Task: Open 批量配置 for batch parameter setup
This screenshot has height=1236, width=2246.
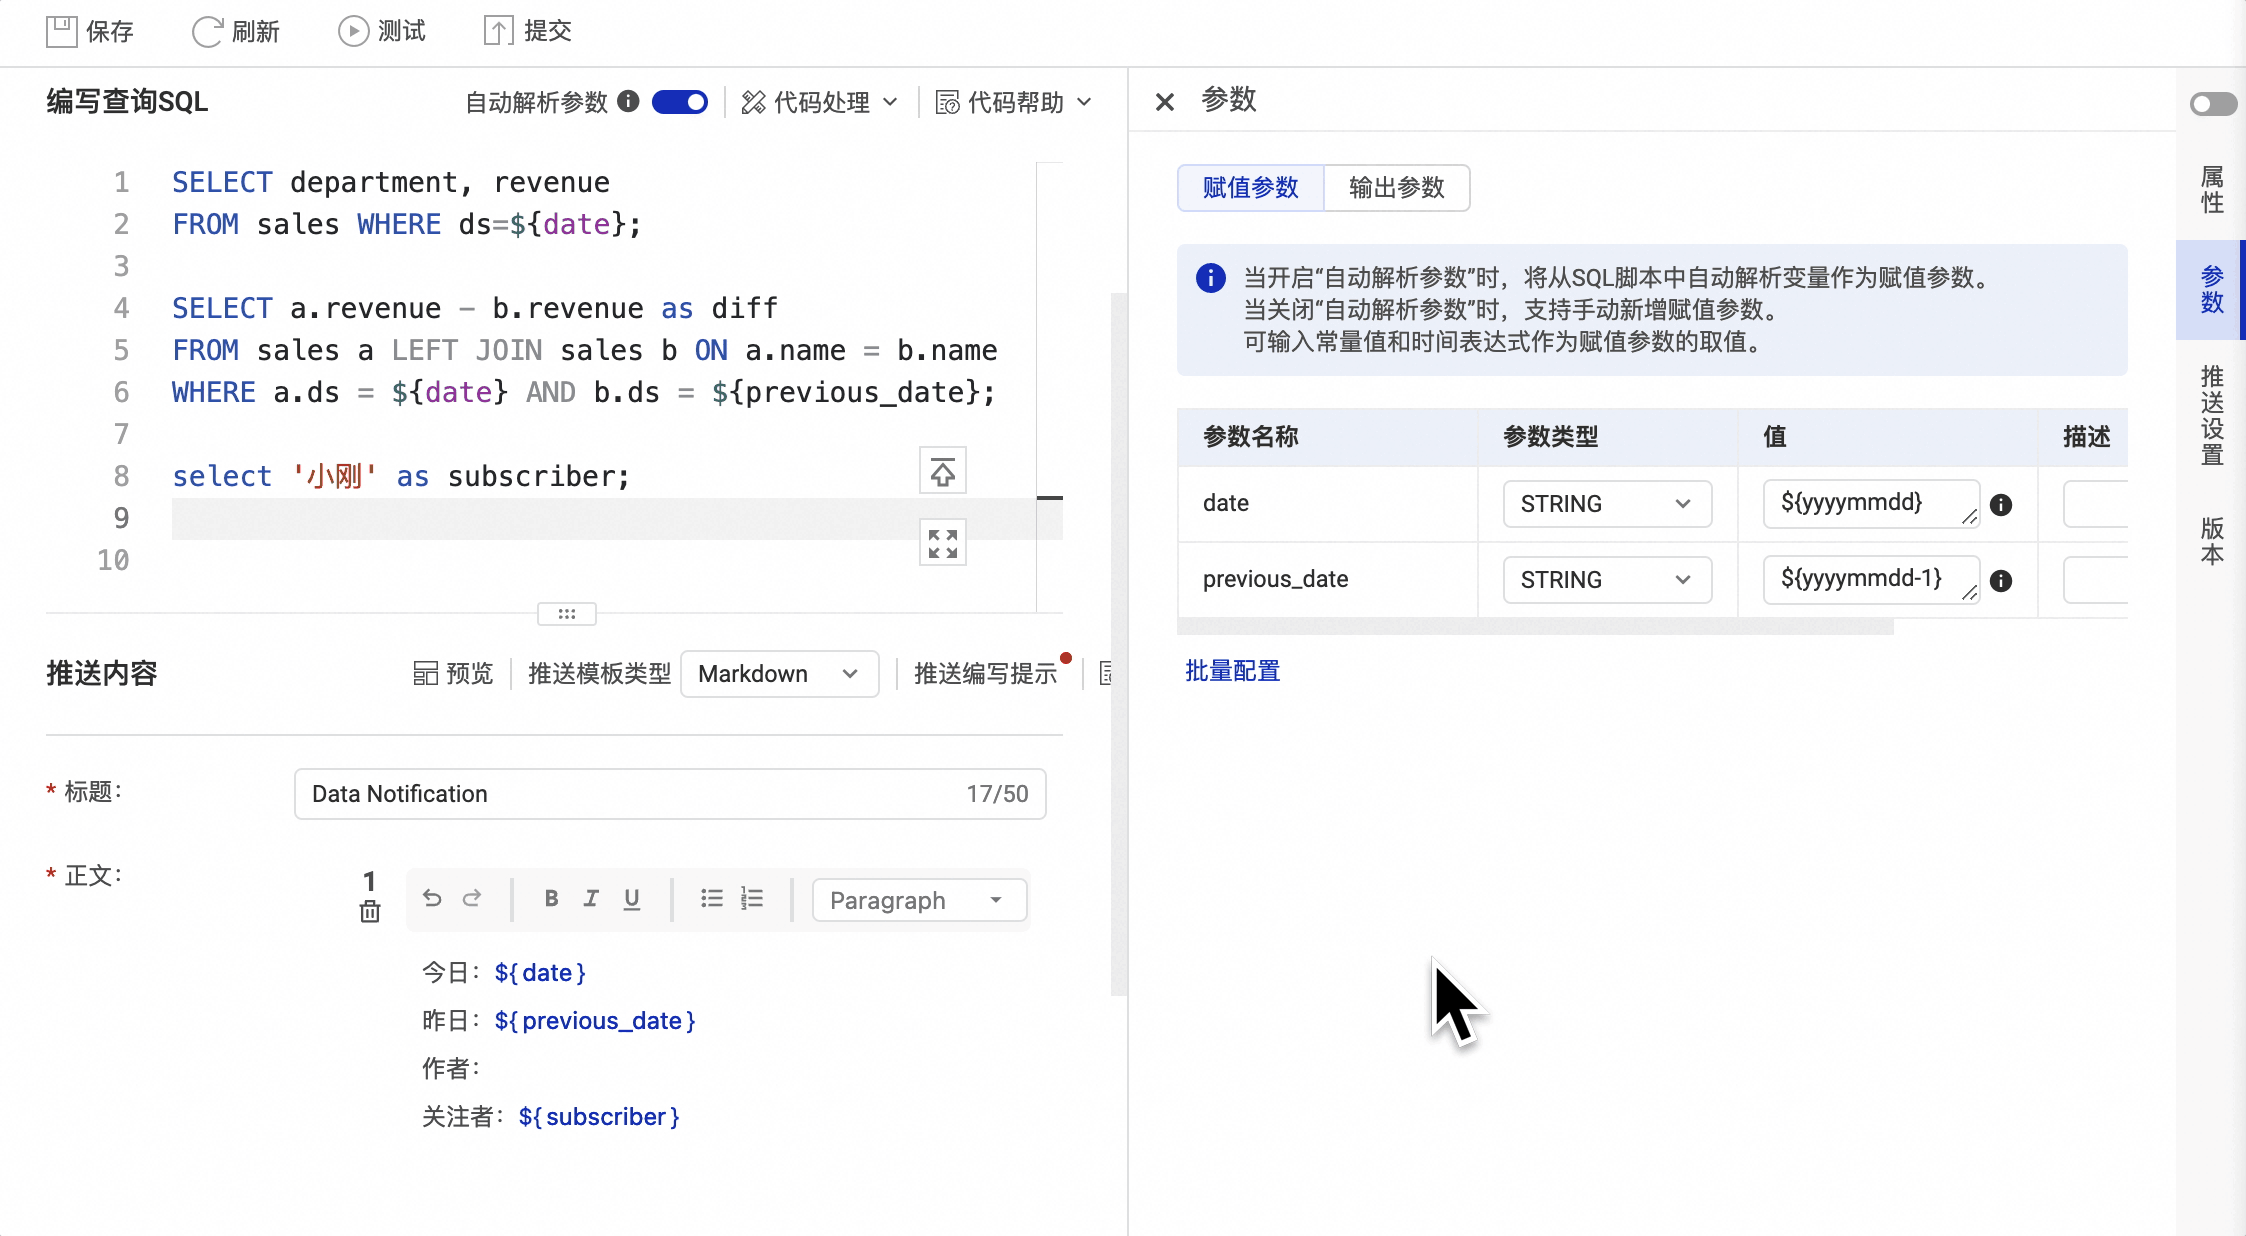Action: click(x=1231, y=671)
